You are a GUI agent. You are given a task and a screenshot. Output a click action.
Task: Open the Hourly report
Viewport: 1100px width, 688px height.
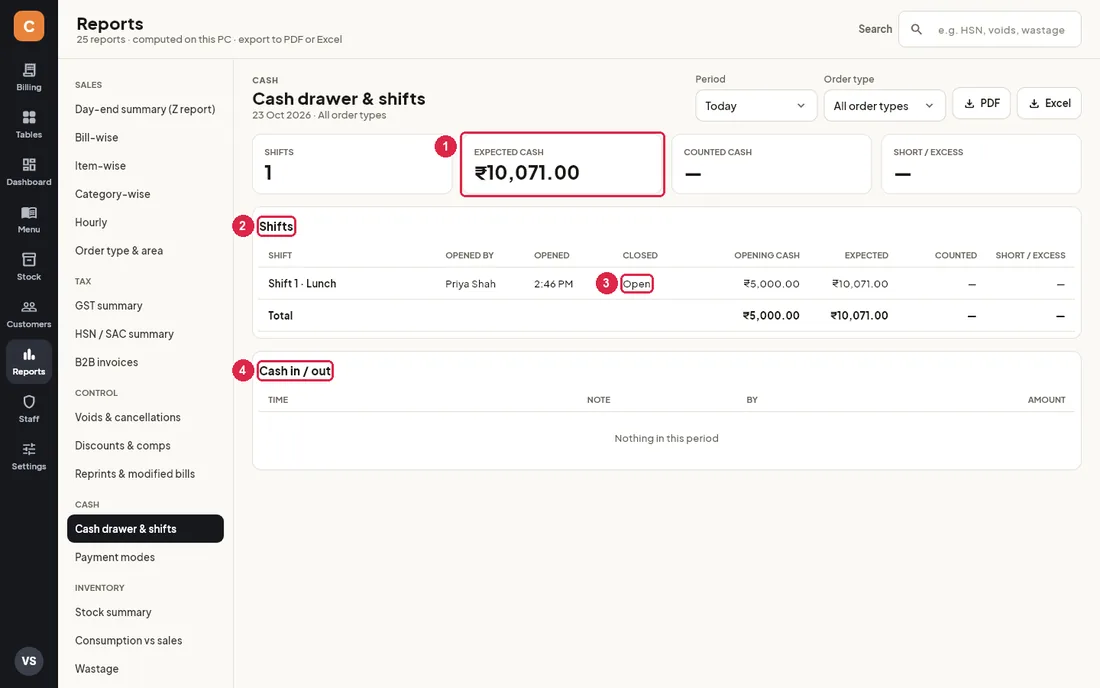(x=145, y=222)
